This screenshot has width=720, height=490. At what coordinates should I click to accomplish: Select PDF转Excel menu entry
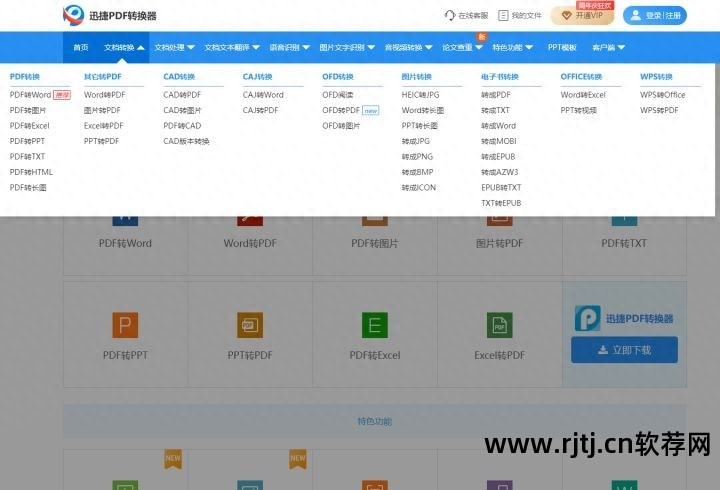29,125
